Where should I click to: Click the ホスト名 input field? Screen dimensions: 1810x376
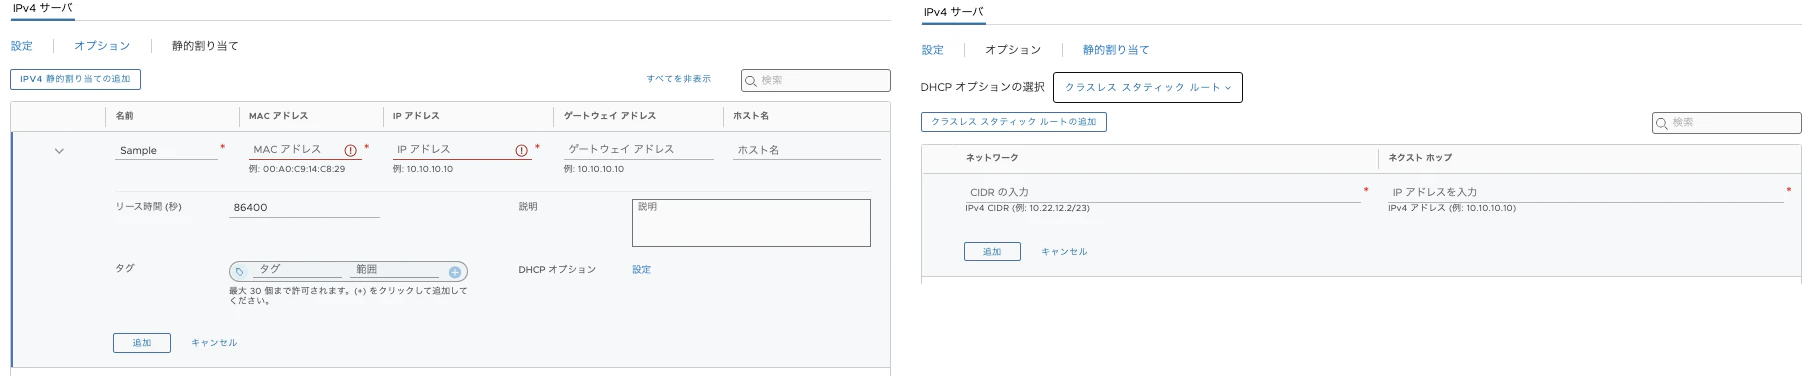[807, 150]
